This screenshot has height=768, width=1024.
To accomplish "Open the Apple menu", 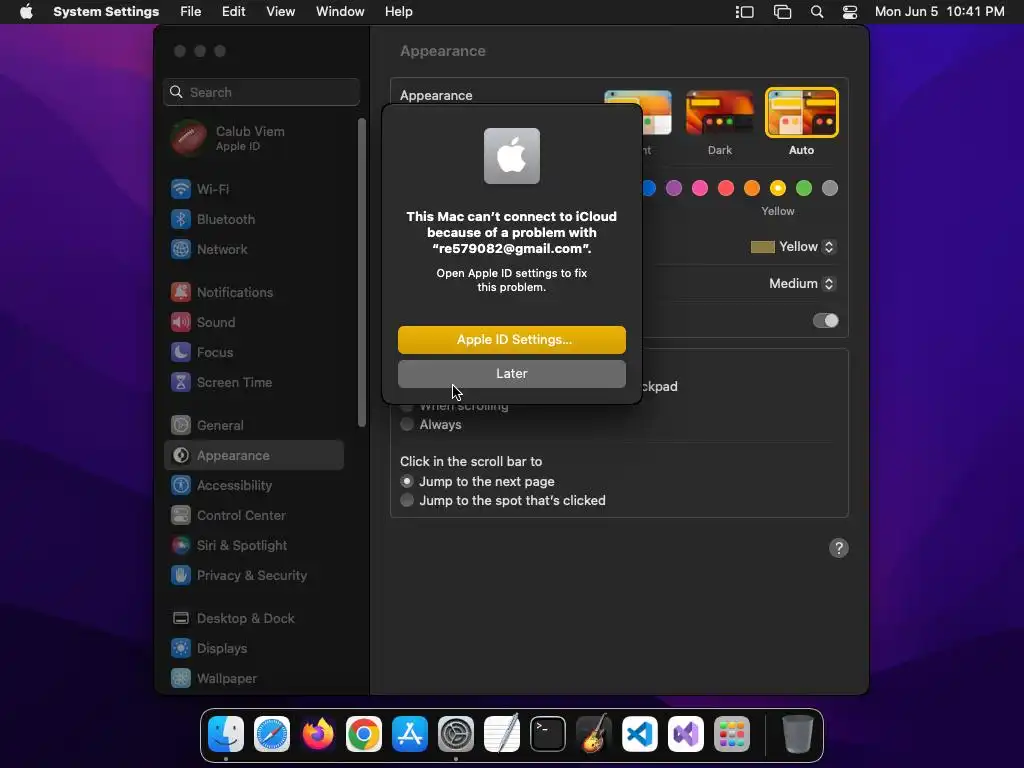I will point(26,12).
